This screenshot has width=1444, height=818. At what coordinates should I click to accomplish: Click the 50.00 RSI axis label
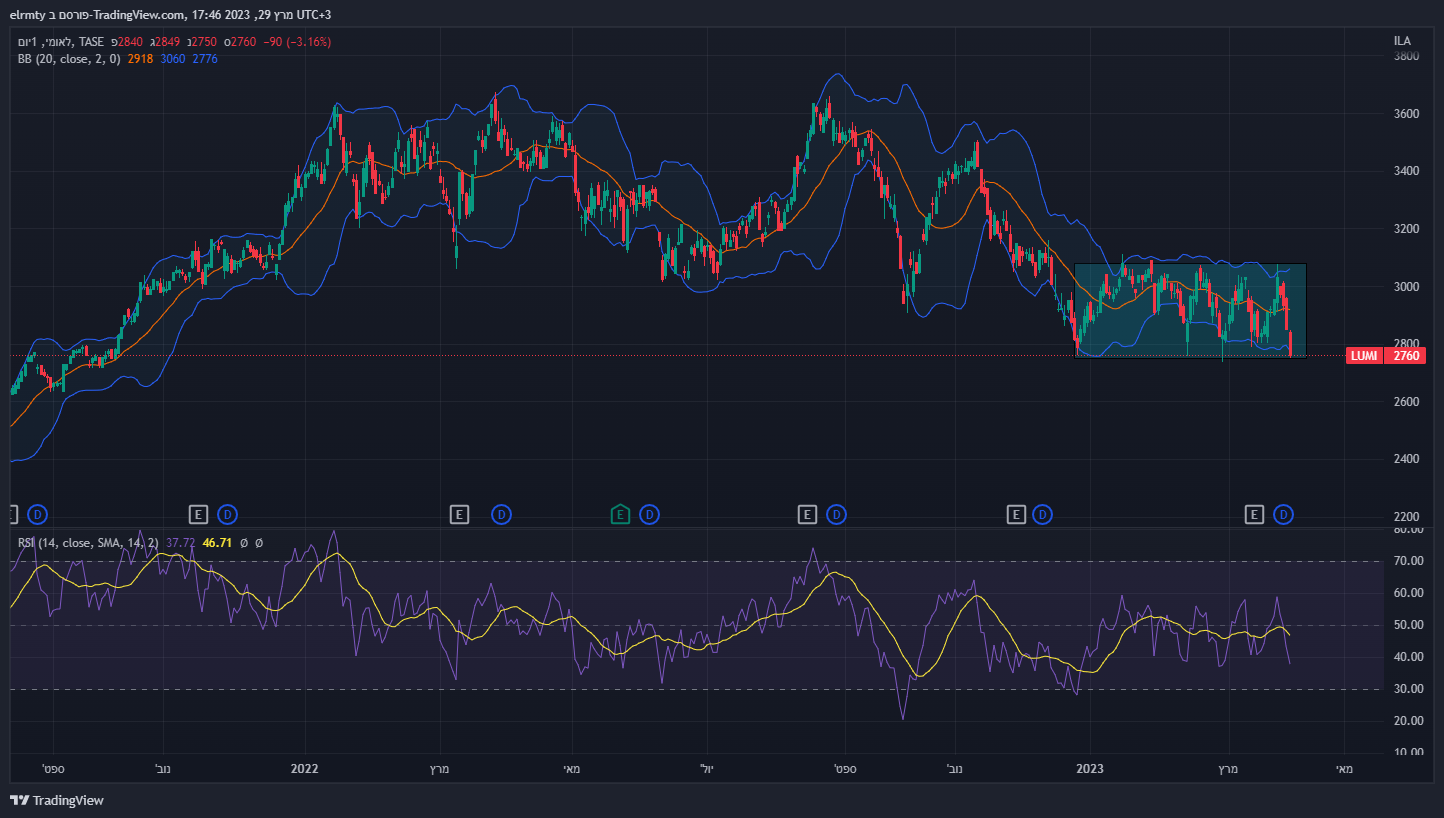click(x=1408, y=625)
